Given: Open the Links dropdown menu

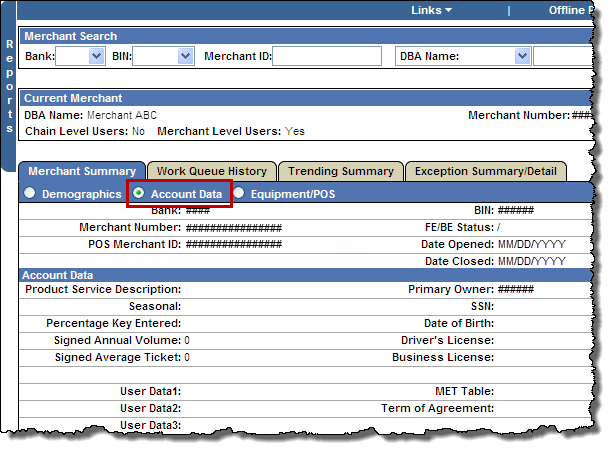Looking at the screenshot, I should pyautogui.click(x=432, y=10).
